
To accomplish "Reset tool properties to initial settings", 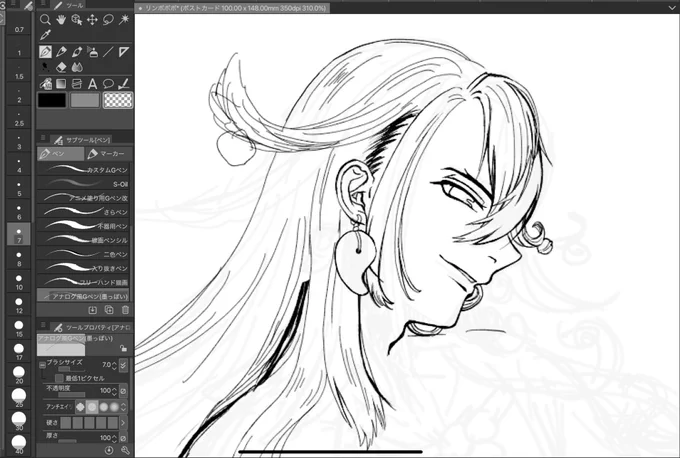I will 109,451.
